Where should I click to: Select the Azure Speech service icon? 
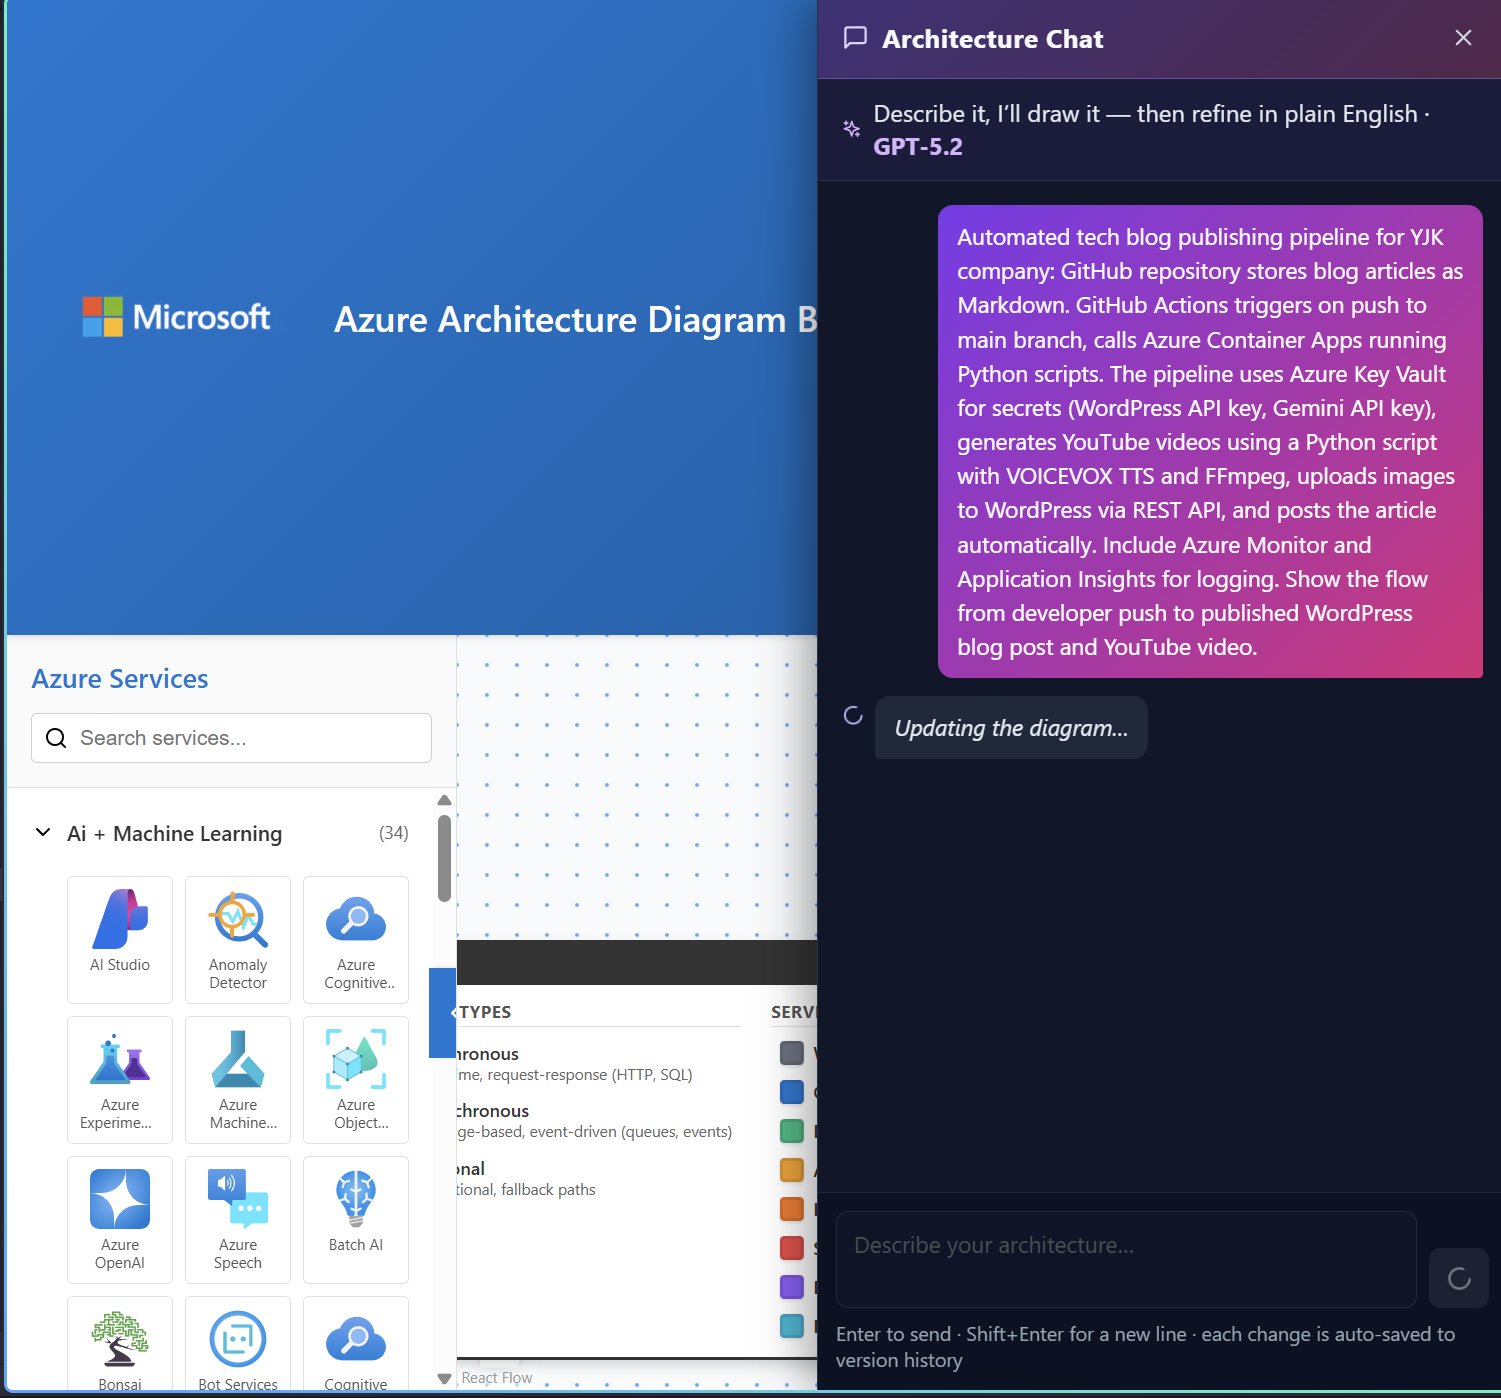238,1219
